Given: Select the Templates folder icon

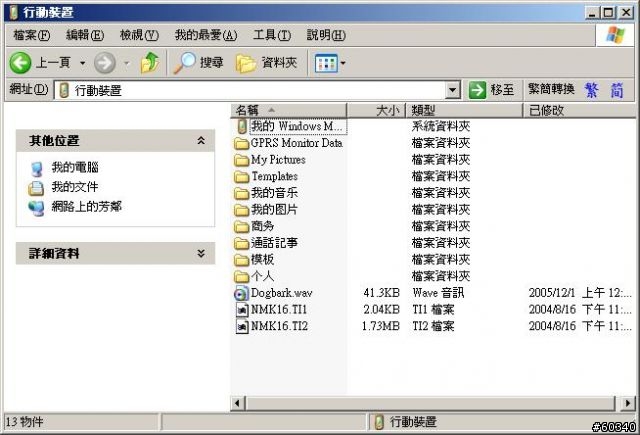Looking at the screenshot, I should [242, 177].
